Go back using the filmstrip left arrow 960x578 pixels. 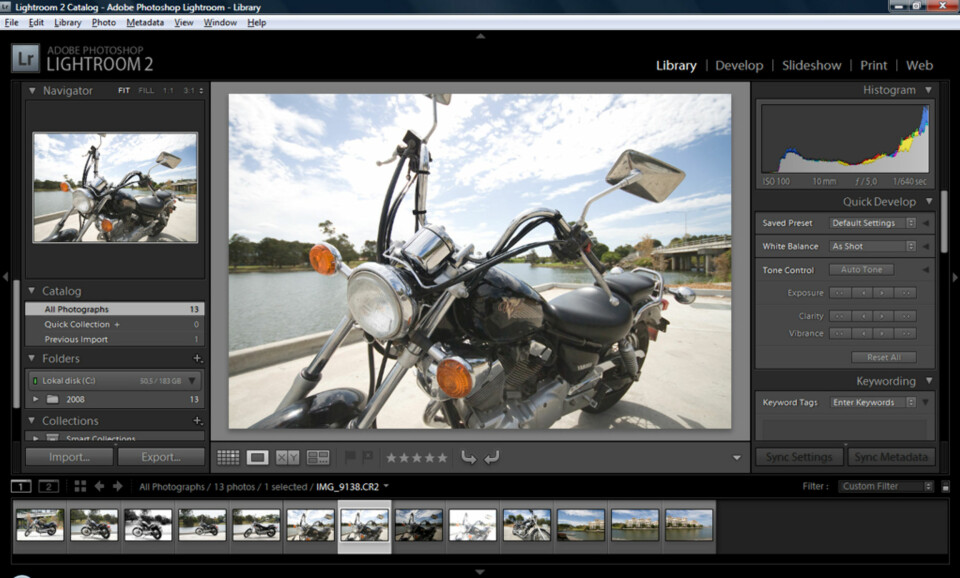pos(99,486)
